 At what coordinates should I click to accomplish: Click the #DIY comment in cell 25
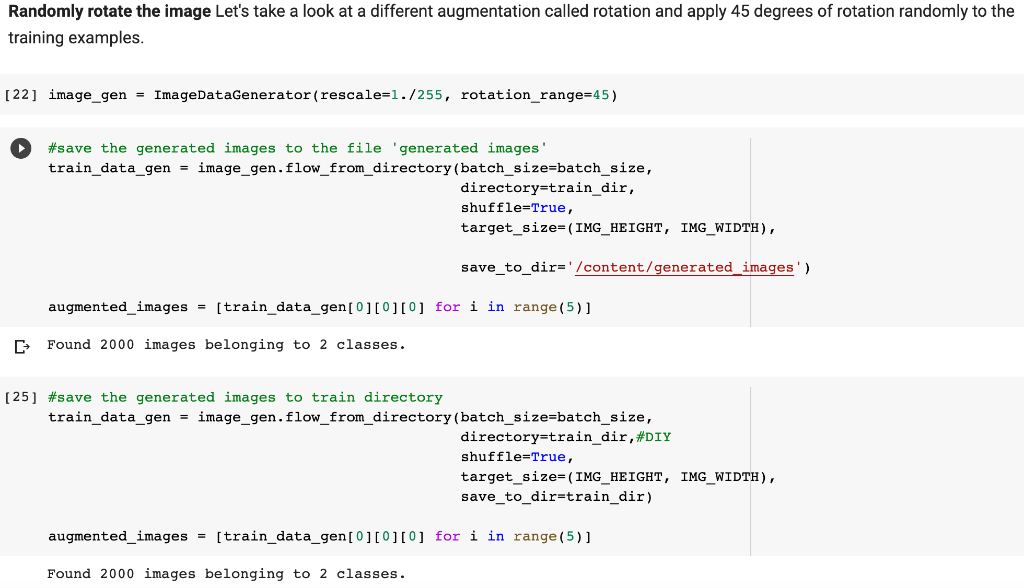[x=655, y=437]
